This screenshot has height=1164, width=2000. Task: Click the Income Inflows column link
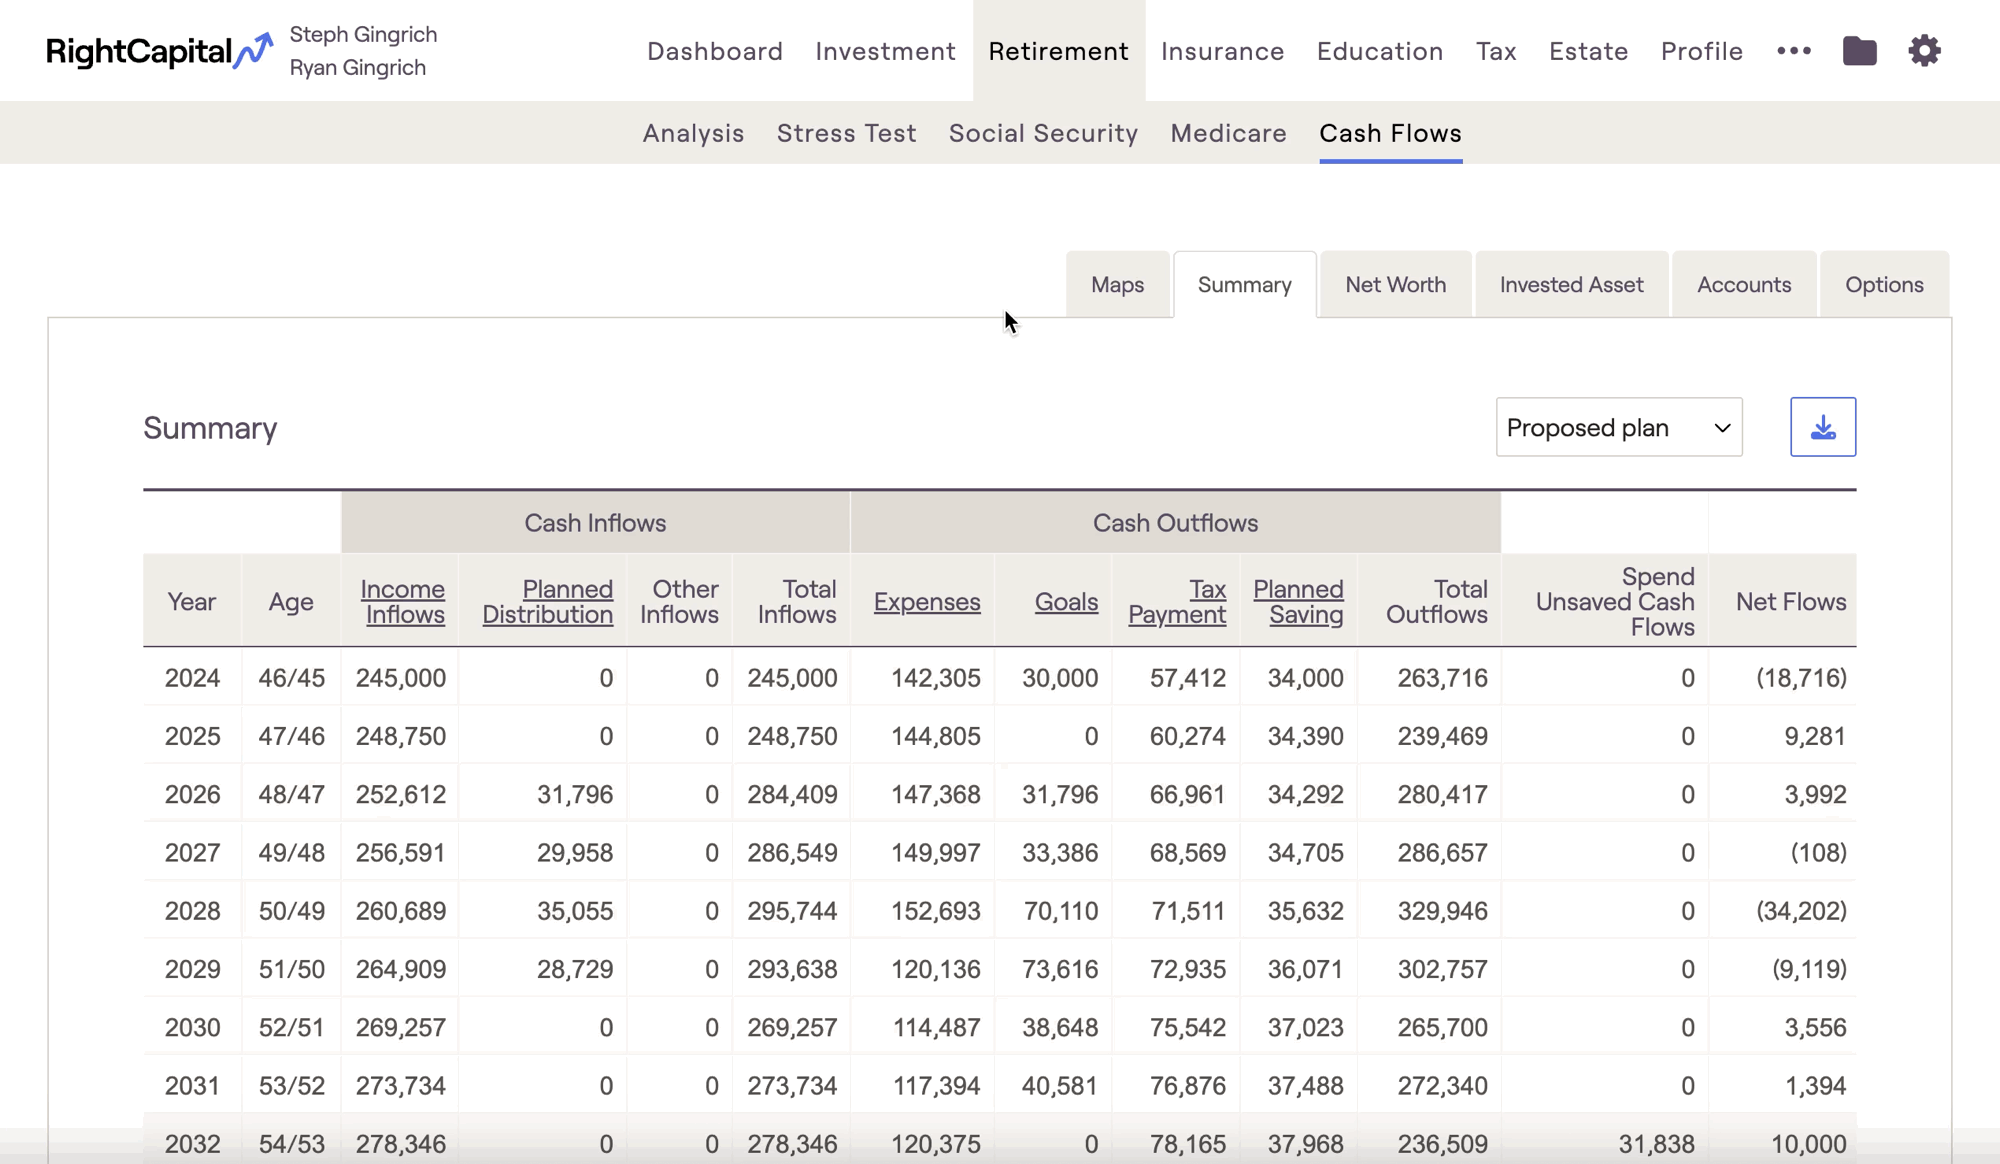403,602
